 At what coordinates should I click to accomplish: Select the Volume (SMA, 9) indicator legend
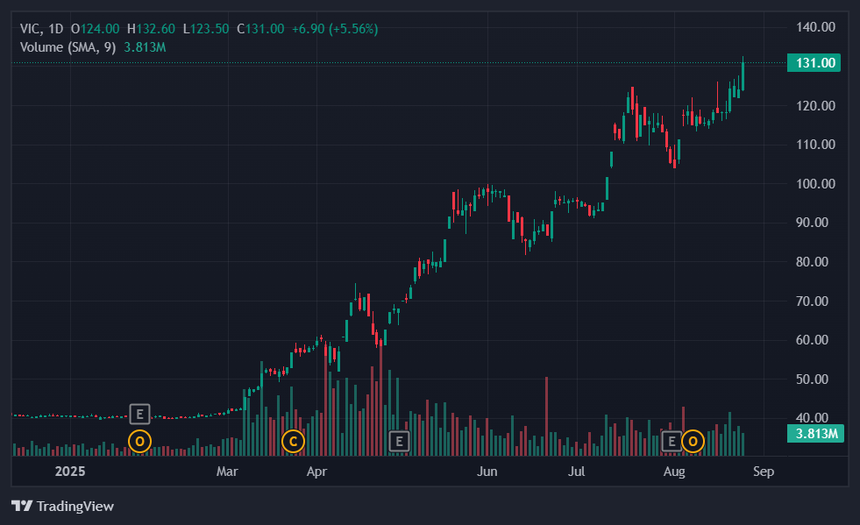[68, 47]
